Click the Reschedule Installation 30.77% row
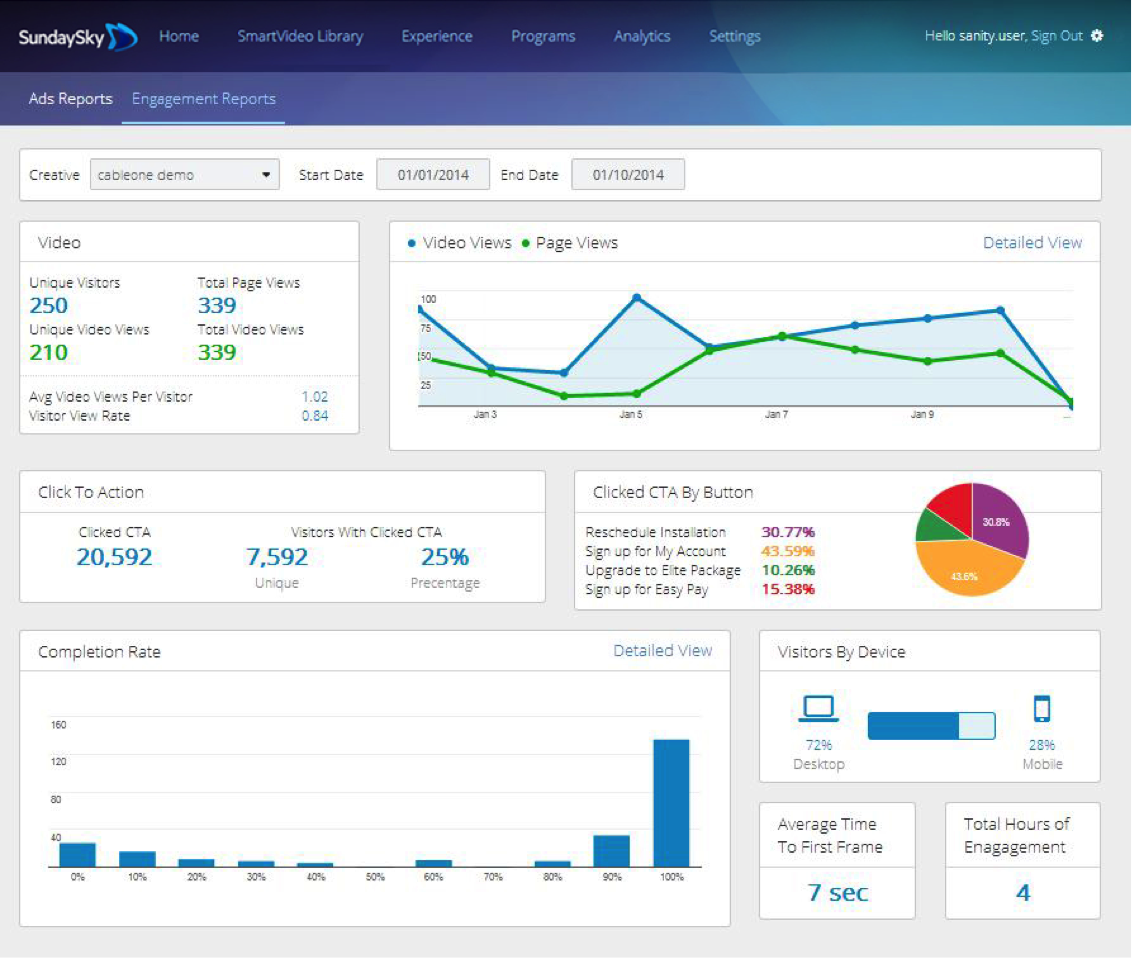 coord(700,532)
